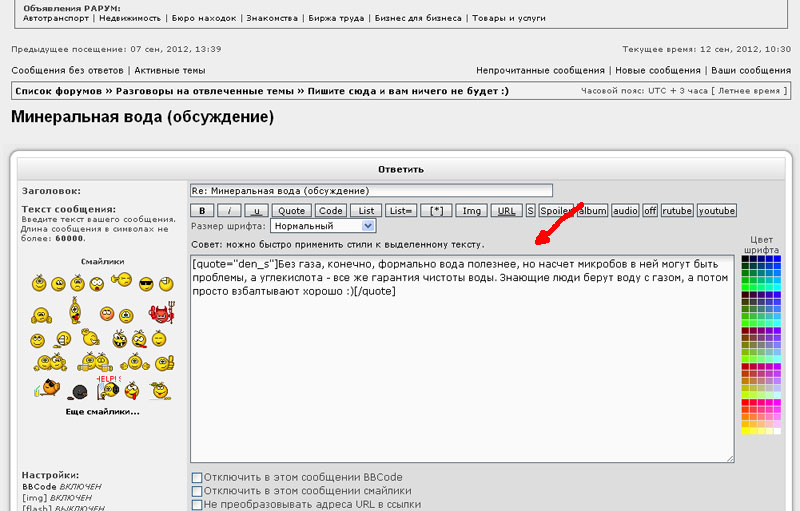Open the Еще смайлики link
800x511 pixels.
(102, 411)
